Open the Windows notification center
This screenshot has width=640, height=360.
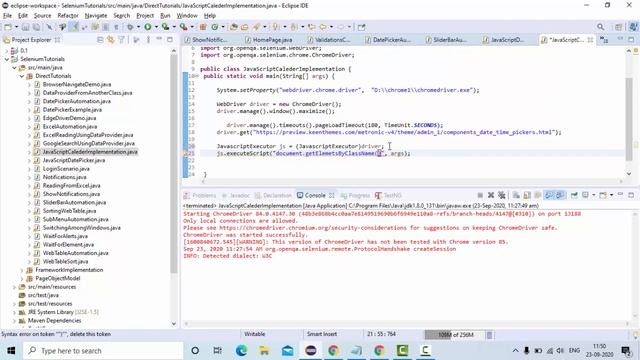coord(626,351)
